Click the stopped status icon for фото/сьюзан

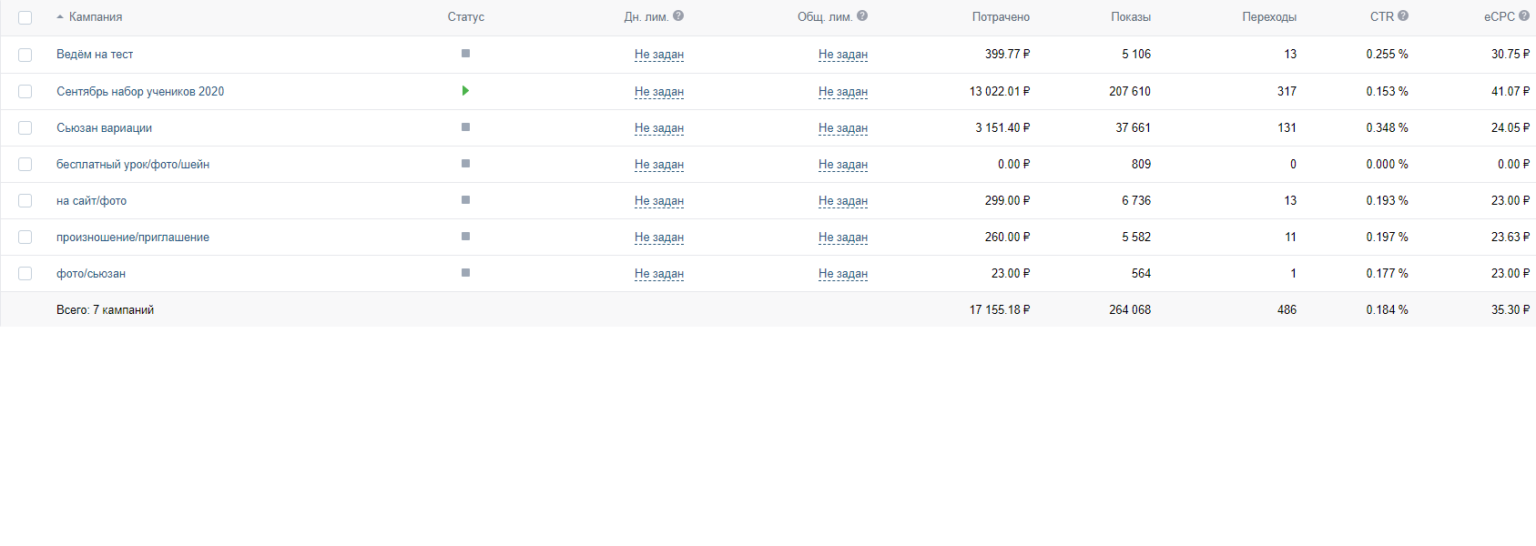tap(465, 273)
